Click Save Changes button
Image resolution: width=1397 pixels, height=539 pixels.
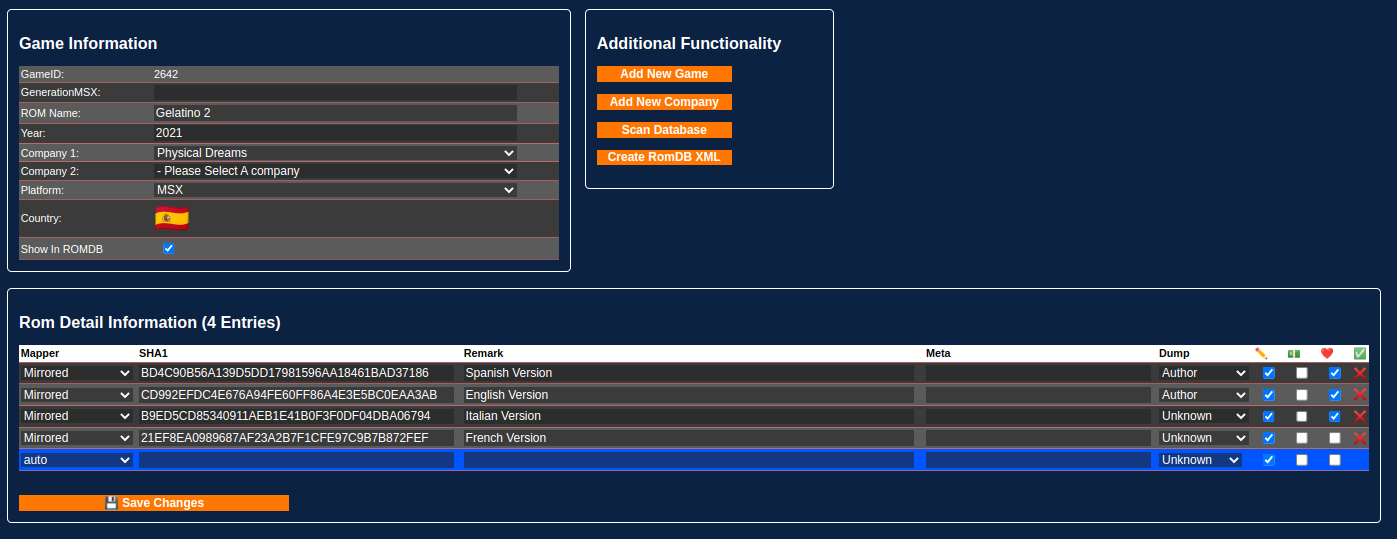[x=154, y=503]
